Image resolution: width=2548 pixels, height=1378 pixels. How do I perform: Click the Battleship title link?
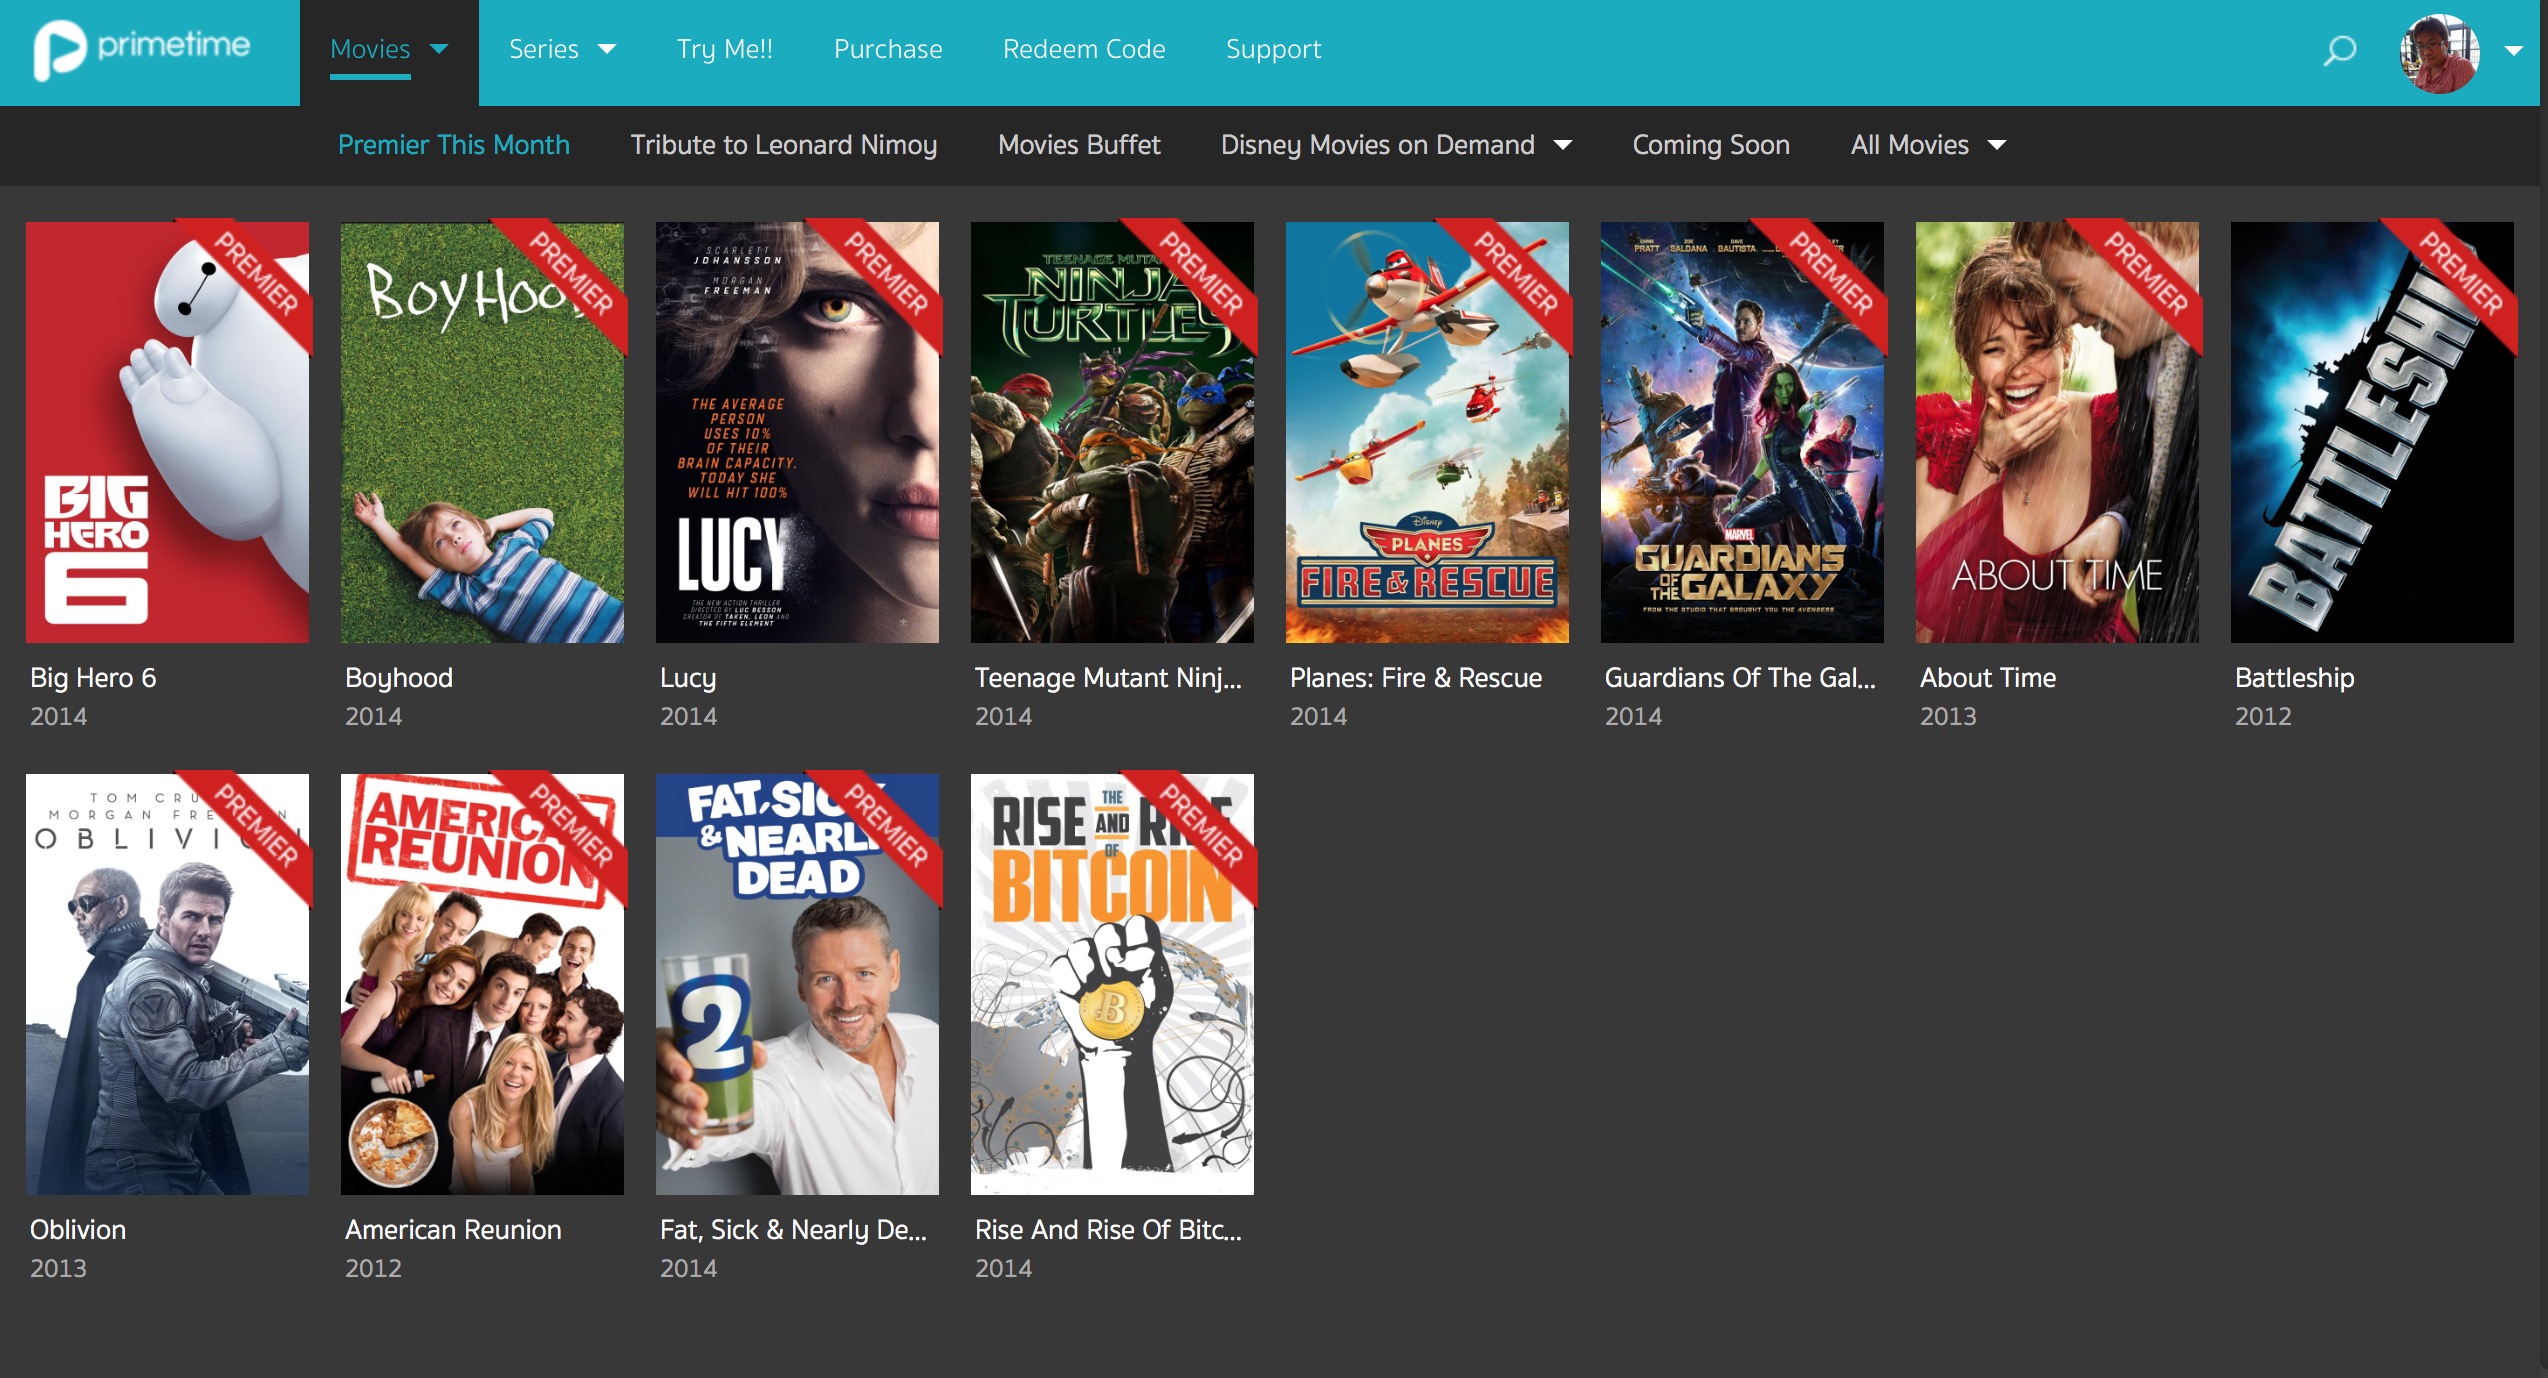2295,678
